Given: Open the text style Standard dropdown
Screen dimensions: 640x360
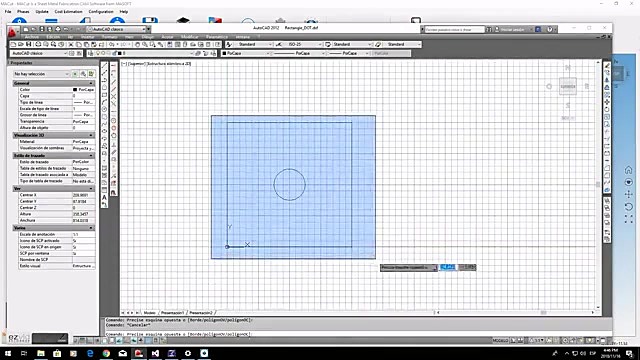Looking at the screenshot, I should click(253, 44).
